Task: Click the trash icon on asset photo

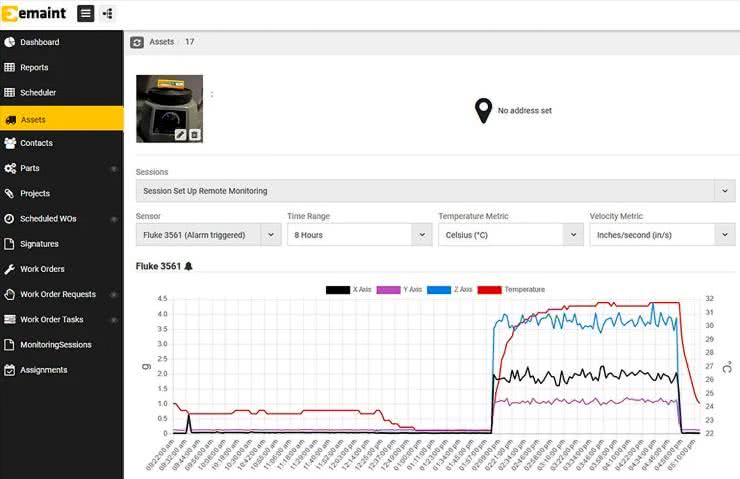Action: pyautogui.click(x=194, y=134)
